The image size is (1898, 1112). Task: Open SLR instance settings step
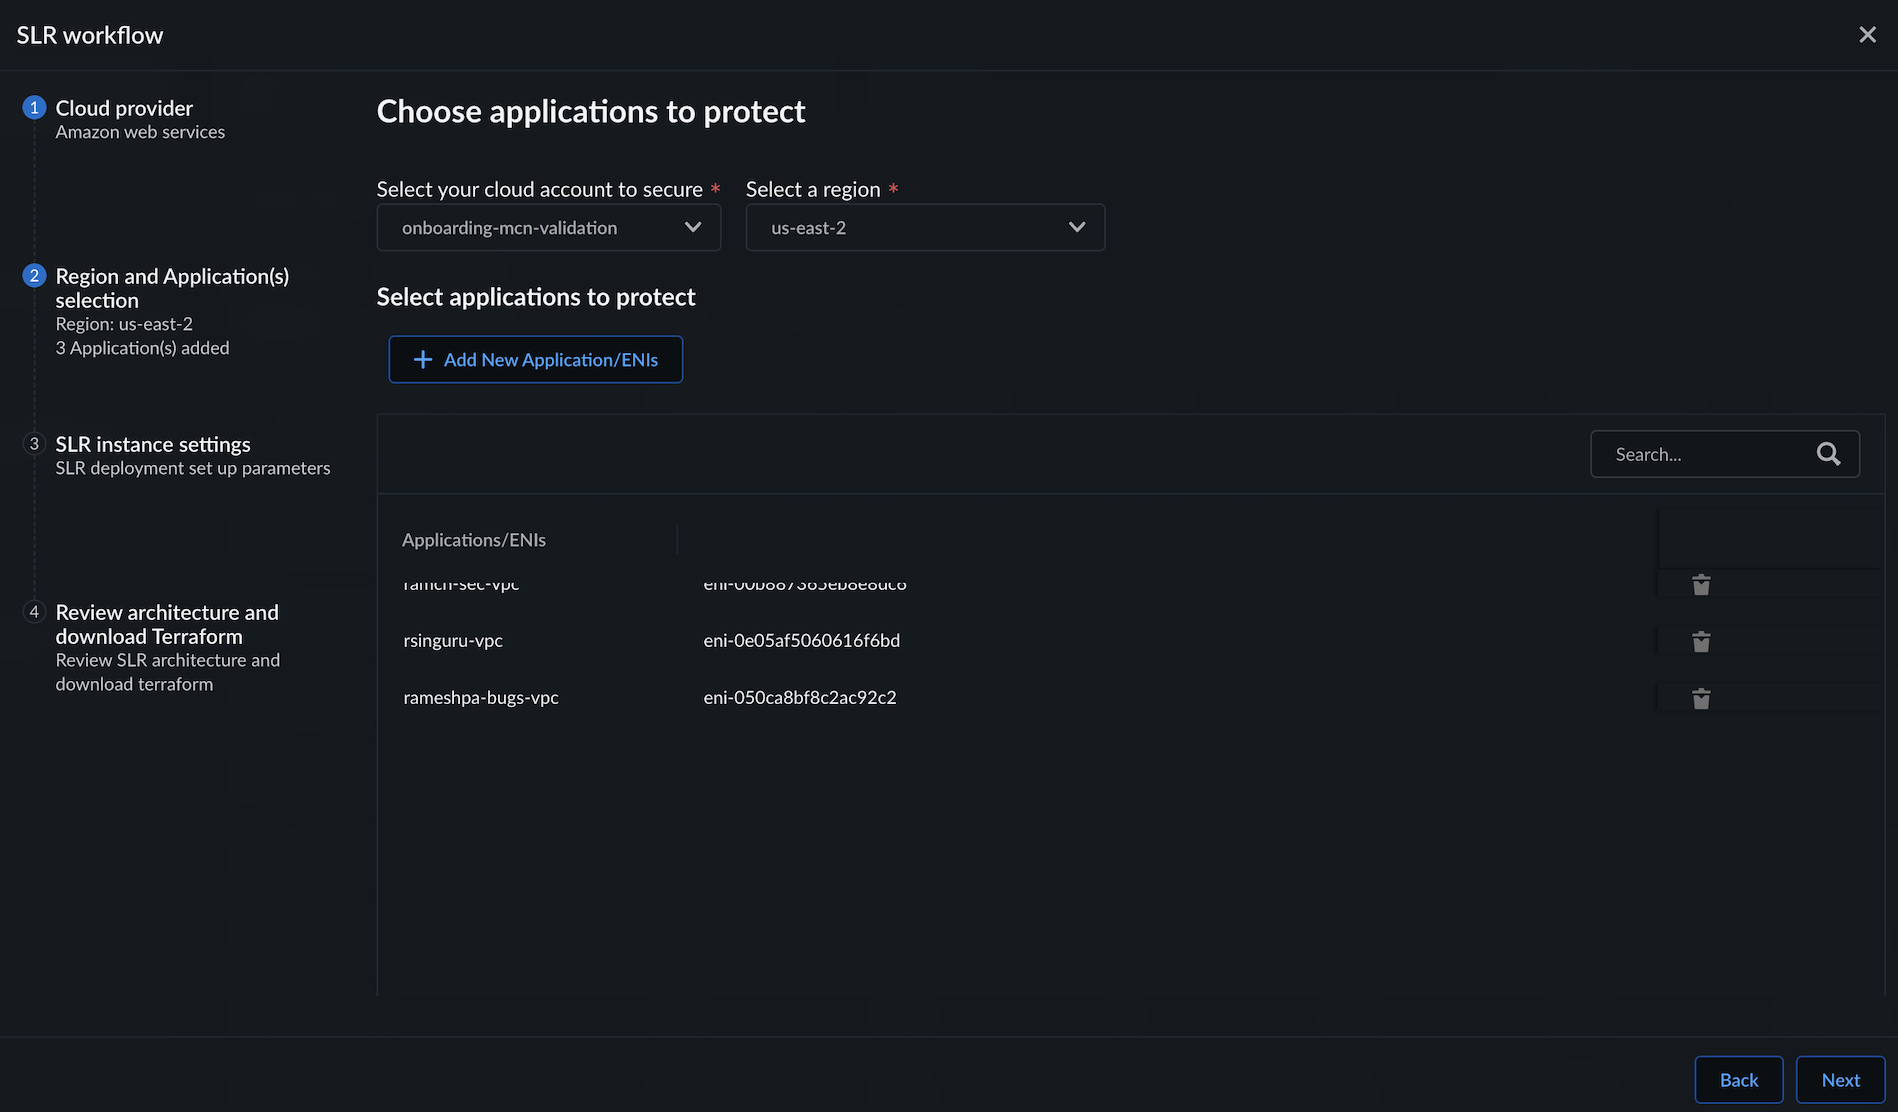[153, 444]
